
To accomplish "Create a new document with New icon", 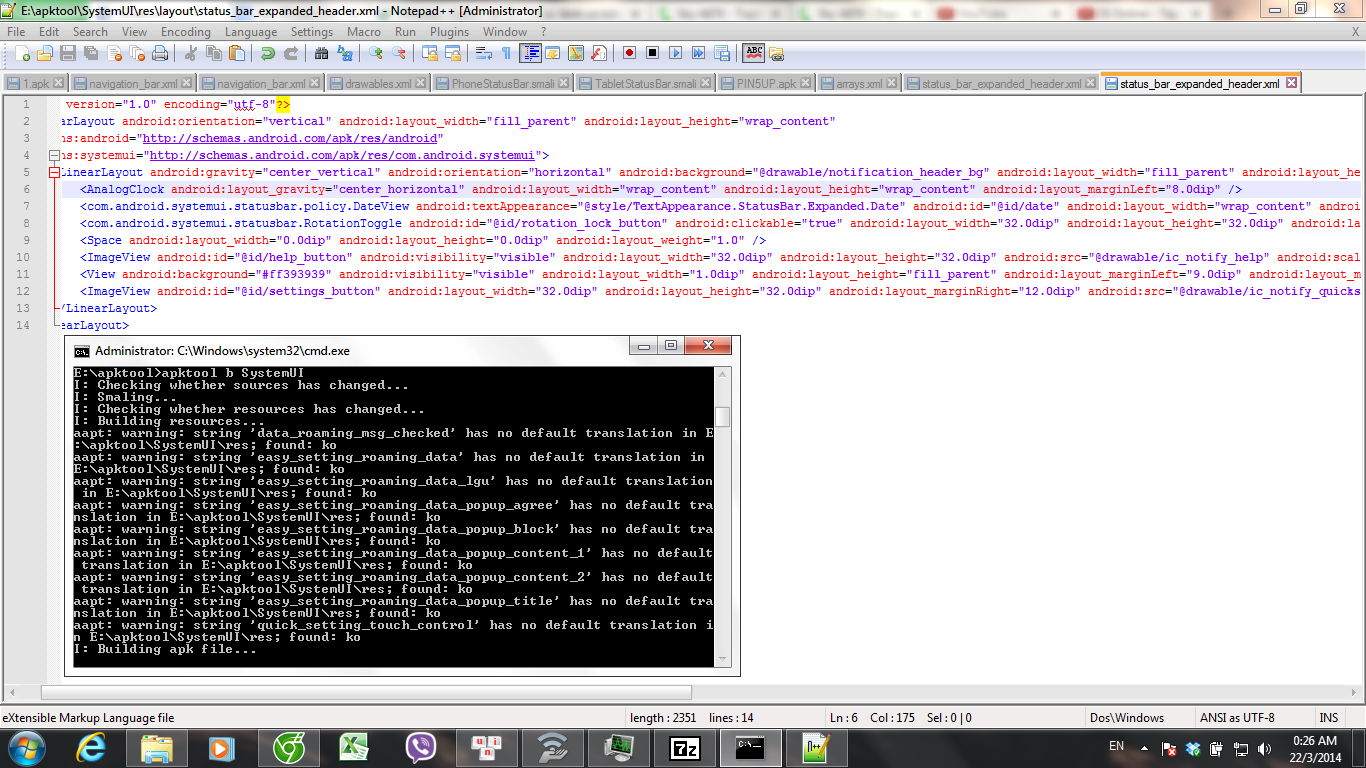I will (x=22, y=53).
